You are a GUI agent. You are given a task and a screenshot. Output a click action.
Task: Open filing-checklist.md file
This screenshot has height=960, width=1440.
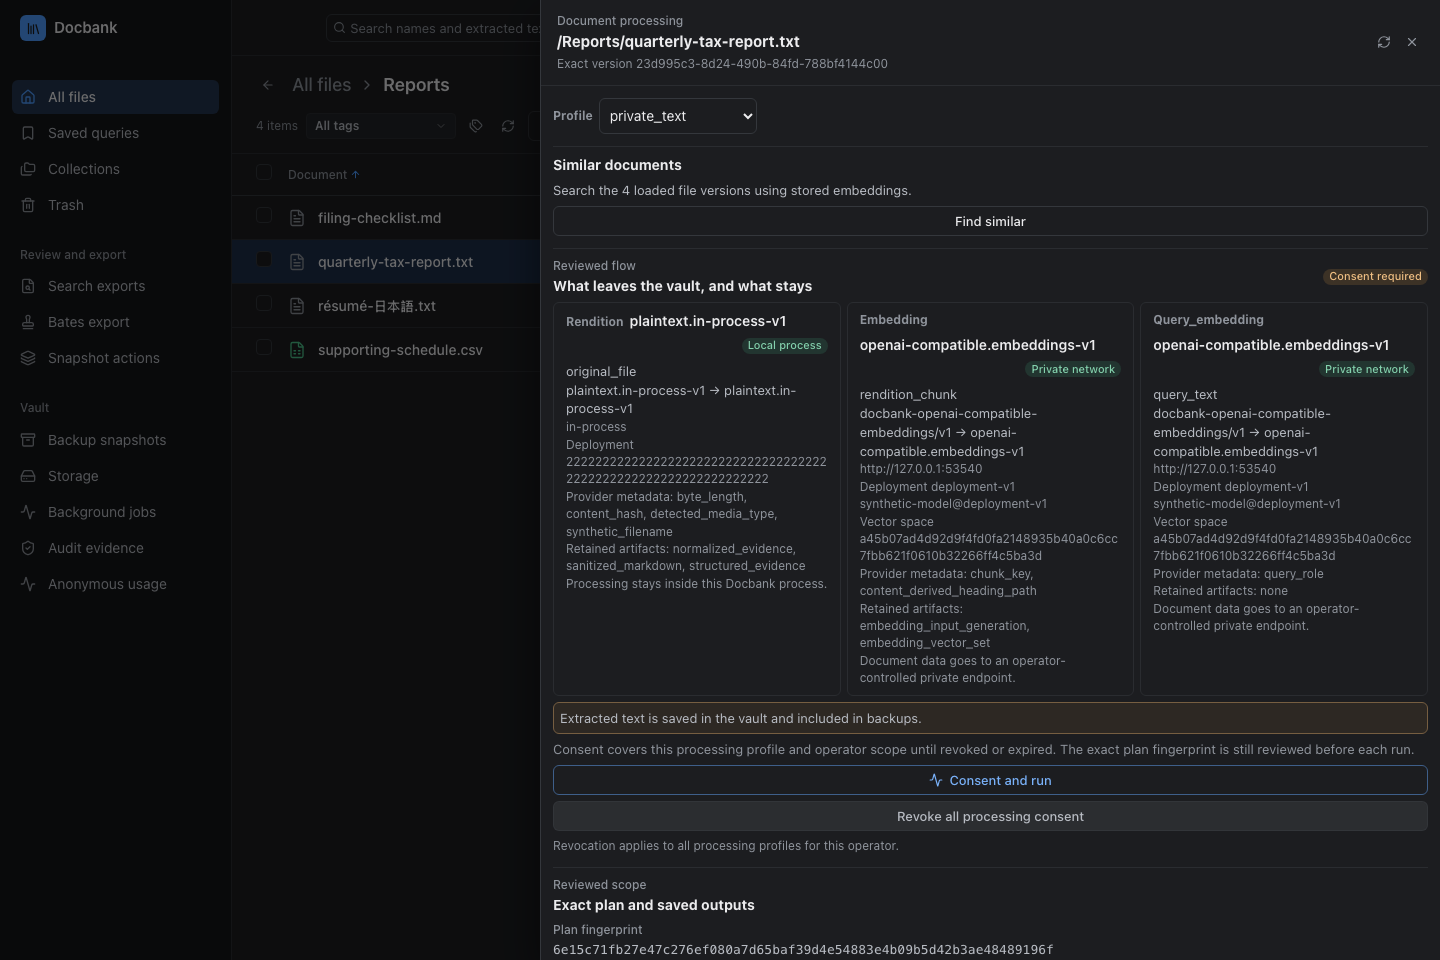click(379, 218)
